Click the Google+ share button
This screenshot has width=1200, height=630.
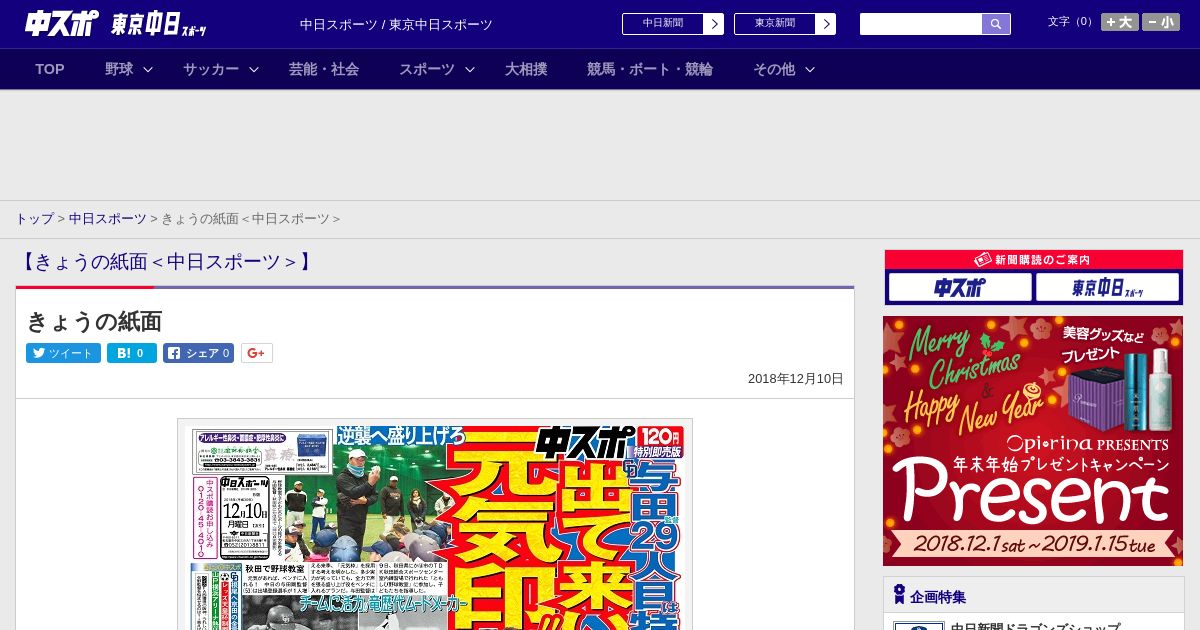[x=257, y=353]
